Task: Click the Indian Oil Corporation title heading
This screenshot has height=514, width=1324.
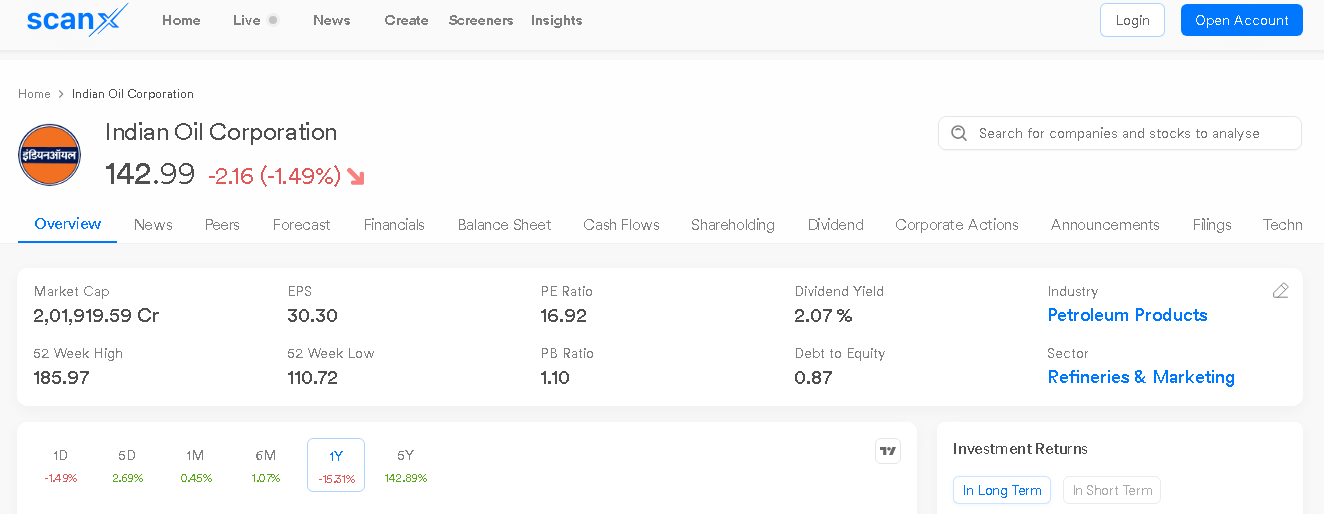Action: pos(221,132)
